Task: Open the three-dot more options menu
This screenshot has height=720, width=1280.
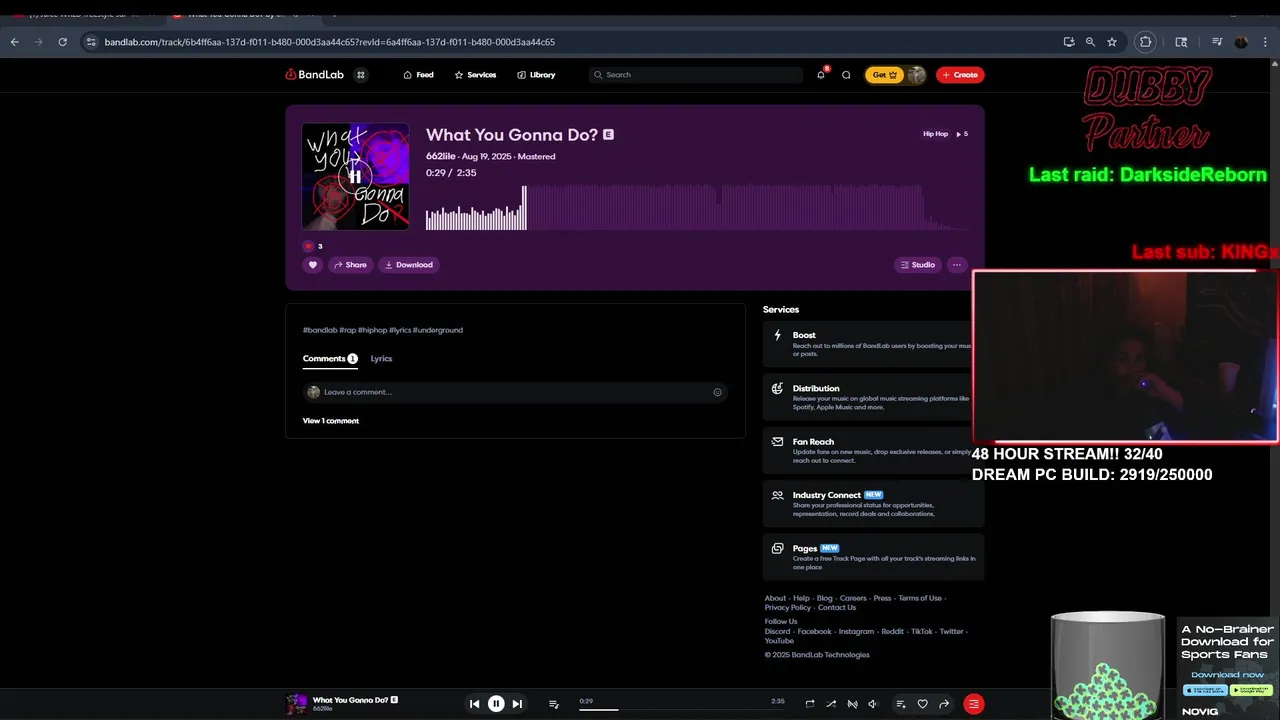Action: click(957, 265)
